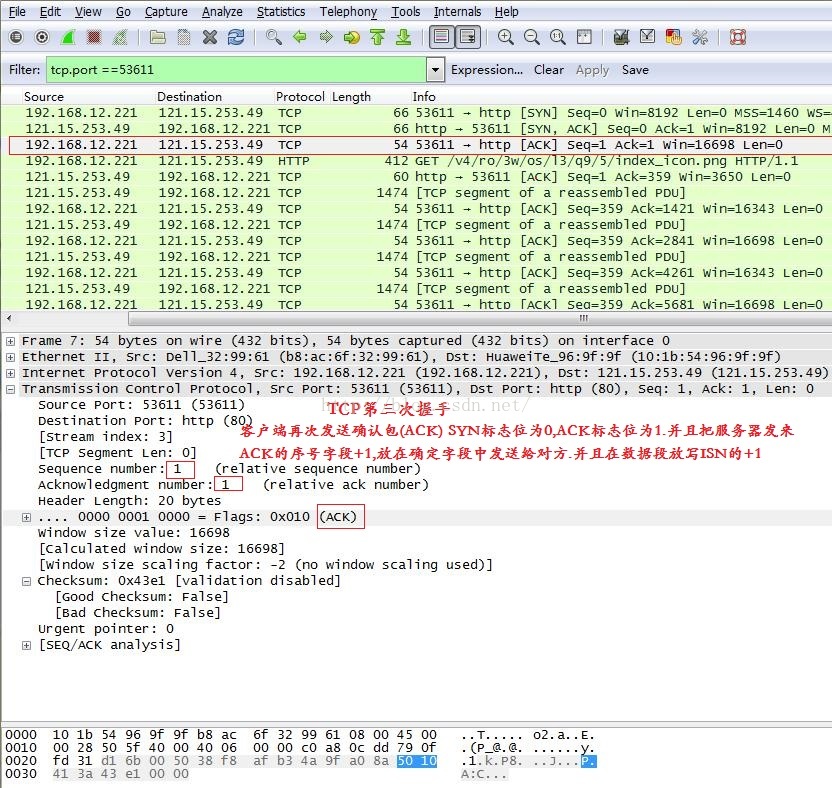Click the Apply filter button
This screenshot has width=832, height=788.
pos(592,70)
